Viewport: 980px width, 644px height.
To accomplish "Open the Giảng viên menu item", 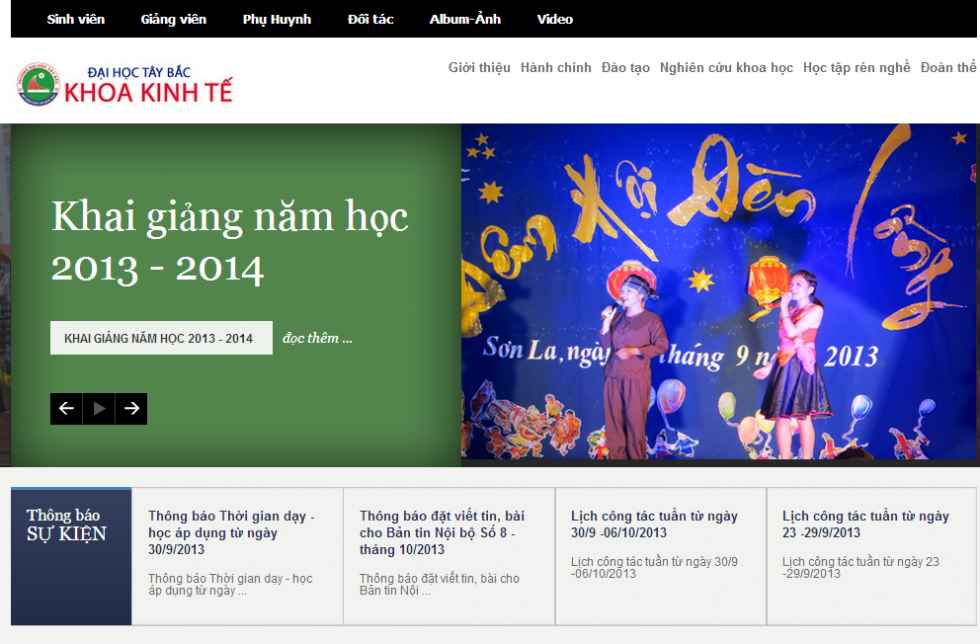I will [x=174, y=19].
